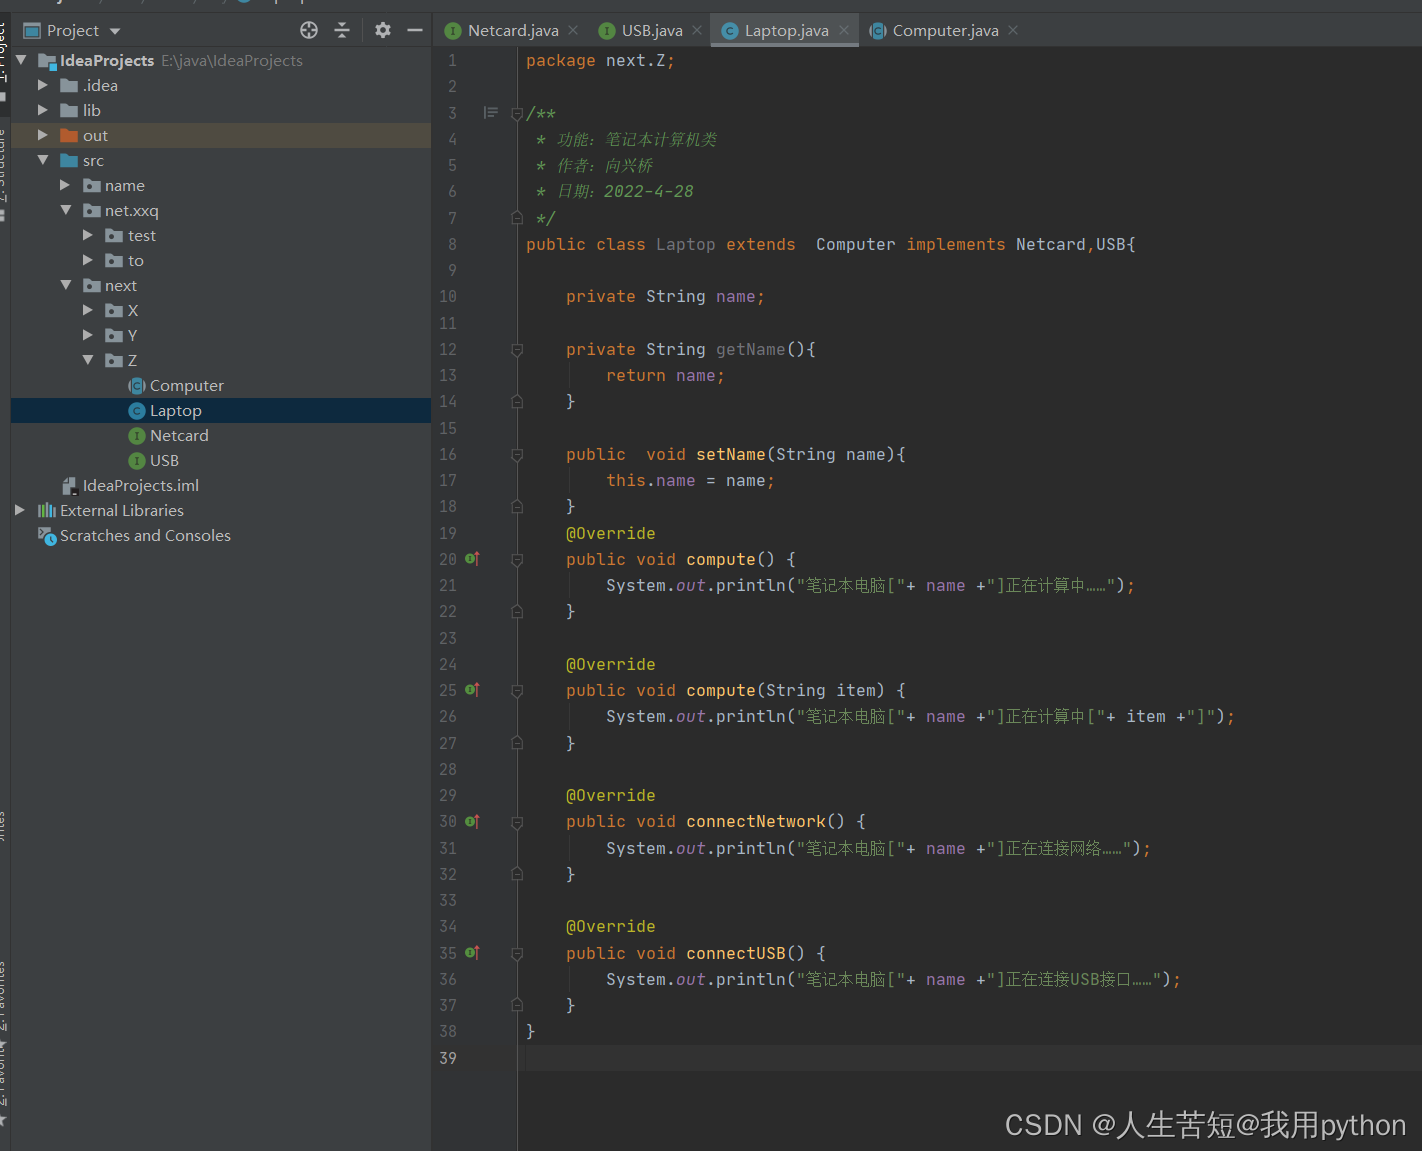The image size is (1422, 1151).
Task: Click the IdeaProjects.iml file icon
Action: [70, 486]
